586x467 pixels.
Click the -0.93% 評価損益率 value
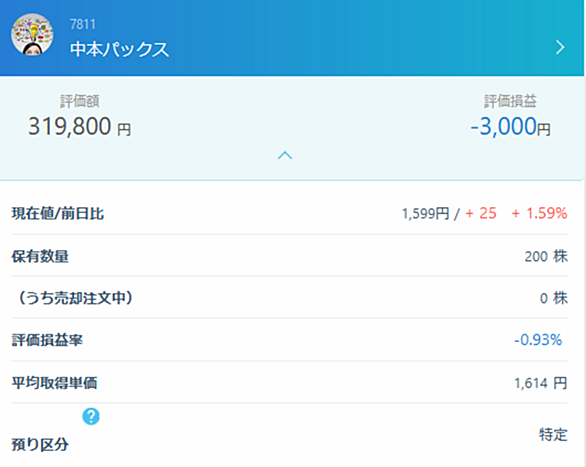click(x=538, y=340)
